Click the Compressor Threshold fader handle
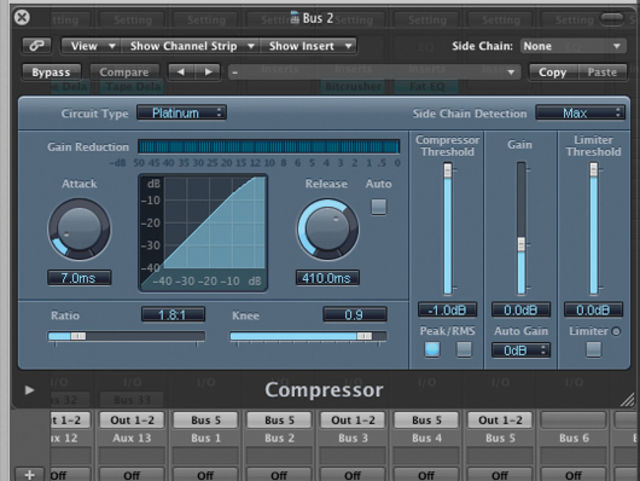The image size is (640, 481). click(x=448, y=170)
